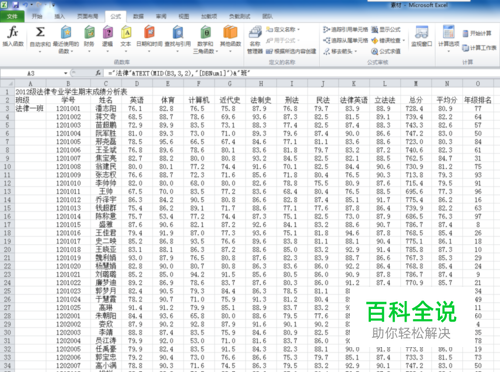Select cell A3 containing 法律一班
Viewport: 500px width, 372px height.
pos(30,108)
